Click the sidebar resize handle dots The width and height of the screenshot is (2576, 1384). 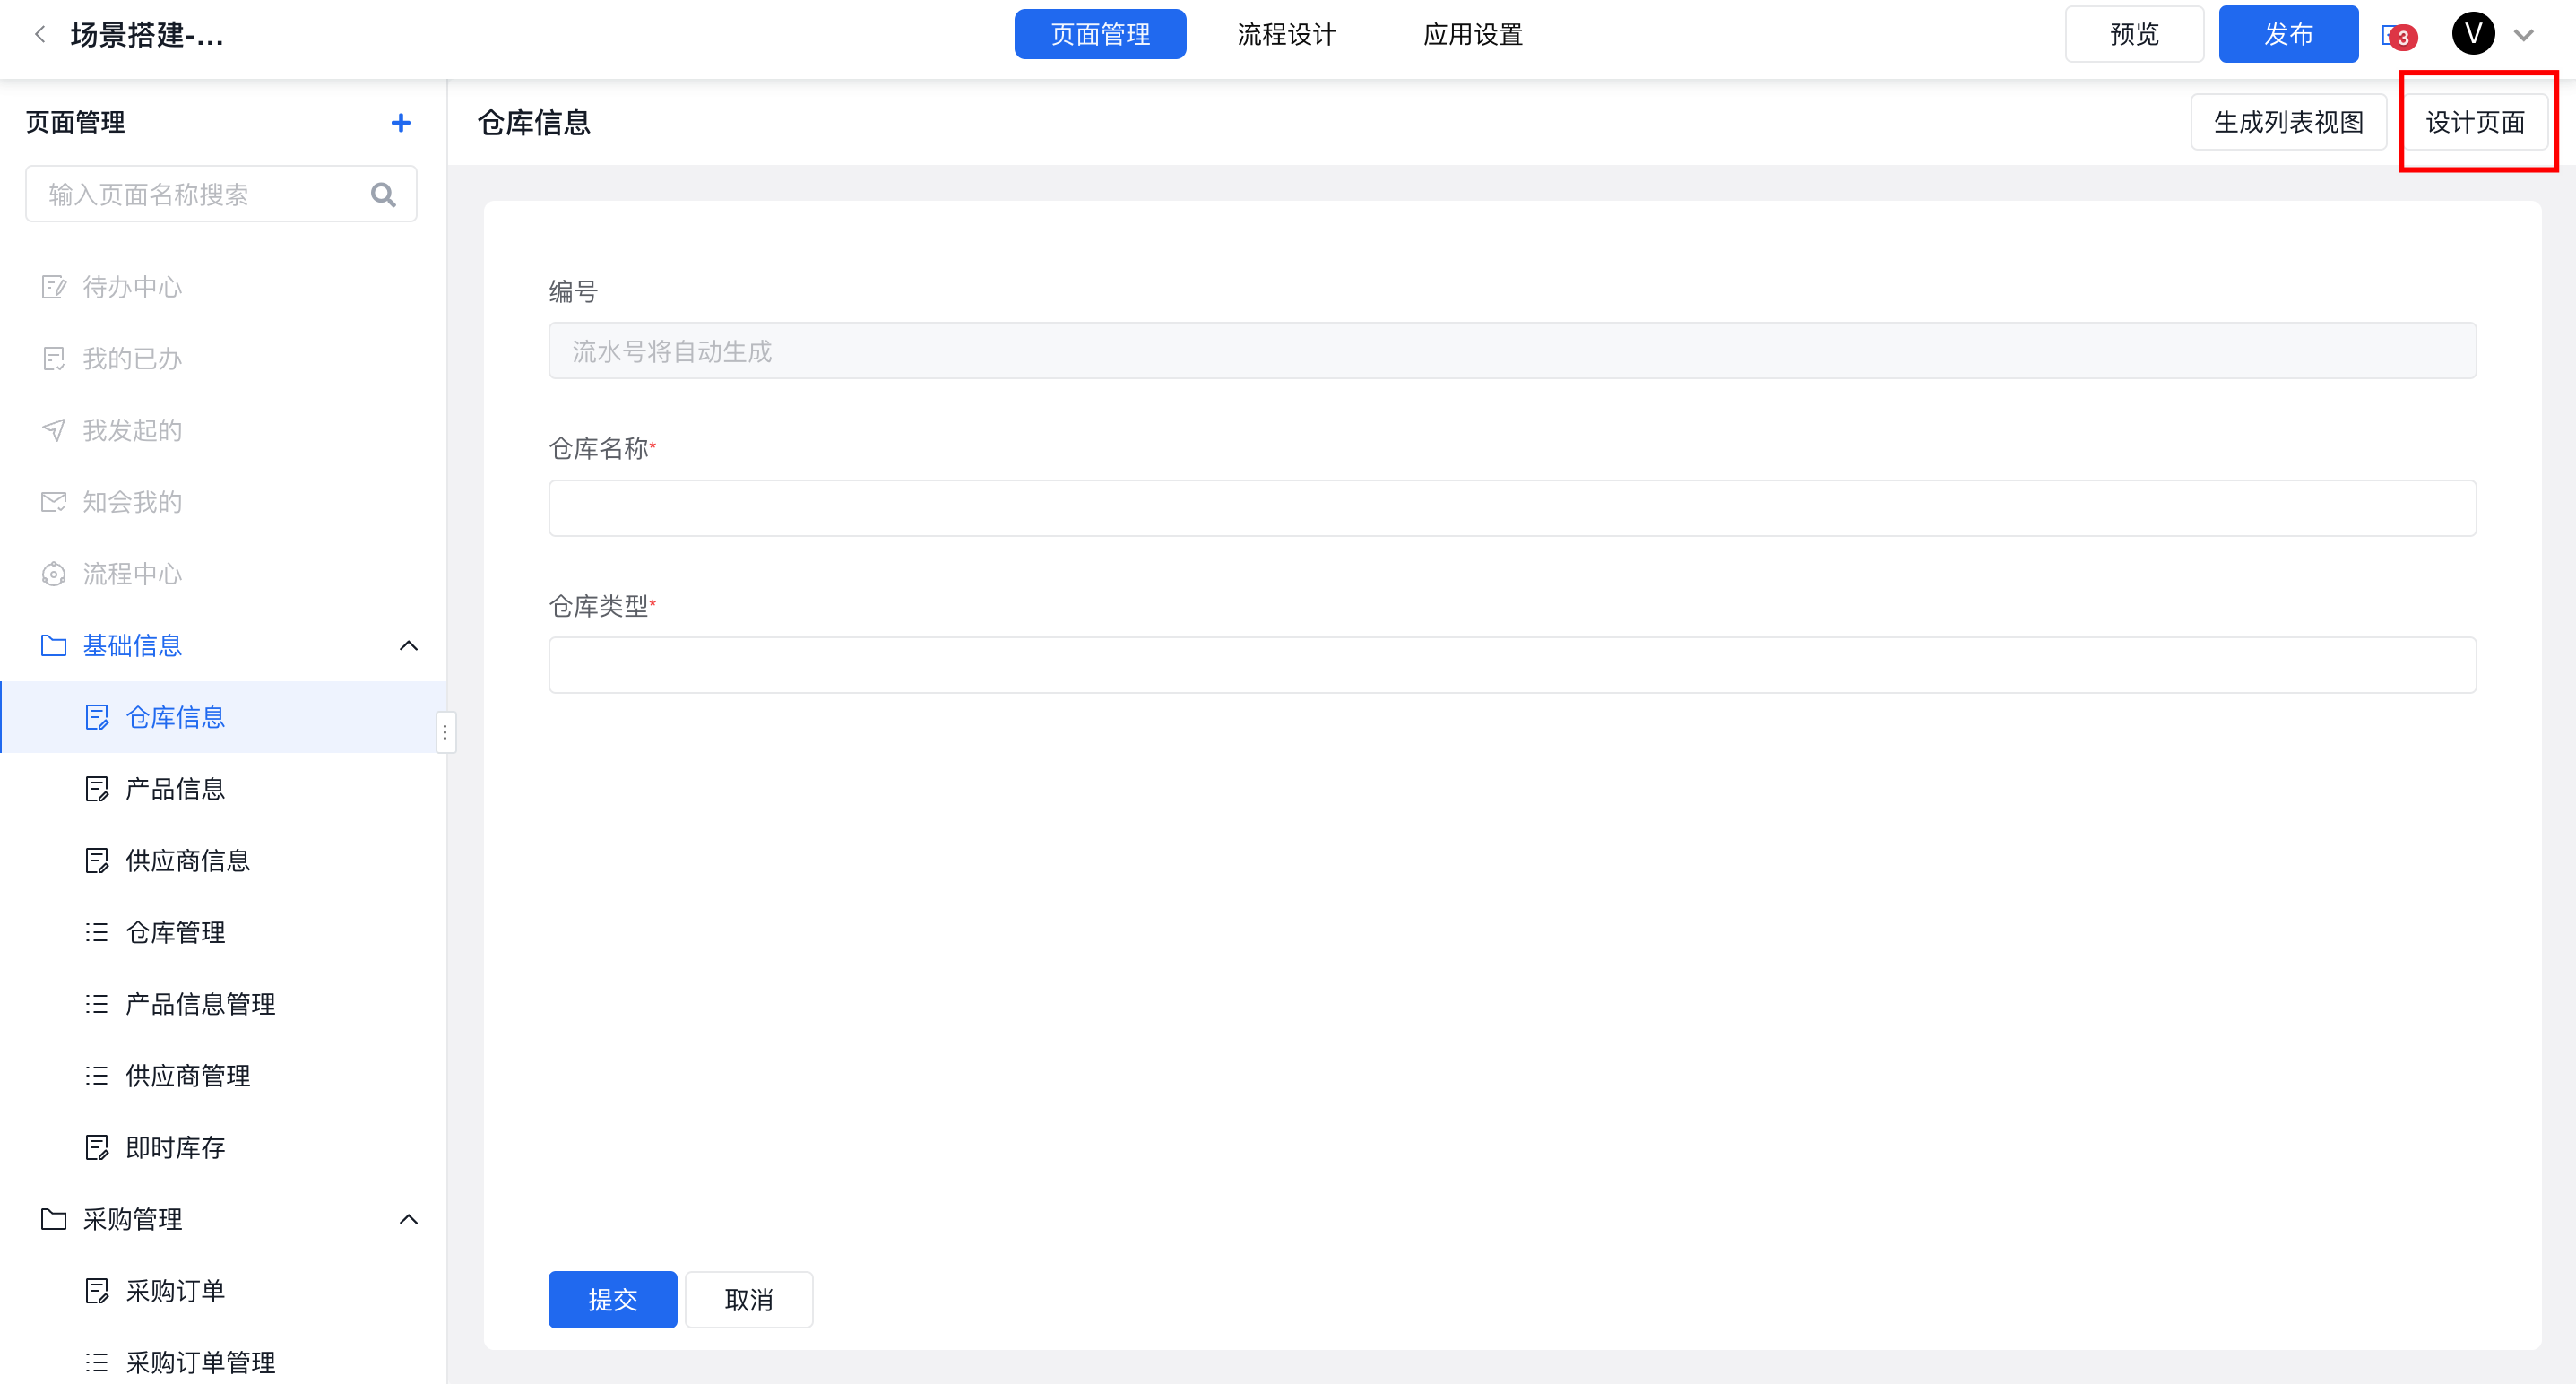coord(445,732)
